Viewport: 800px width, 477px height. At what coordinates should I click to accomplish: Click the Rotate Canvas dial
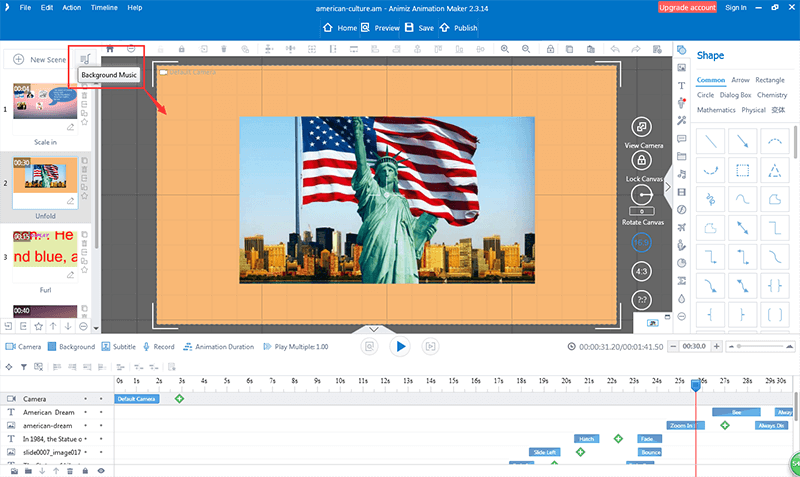tap(642, 195)
